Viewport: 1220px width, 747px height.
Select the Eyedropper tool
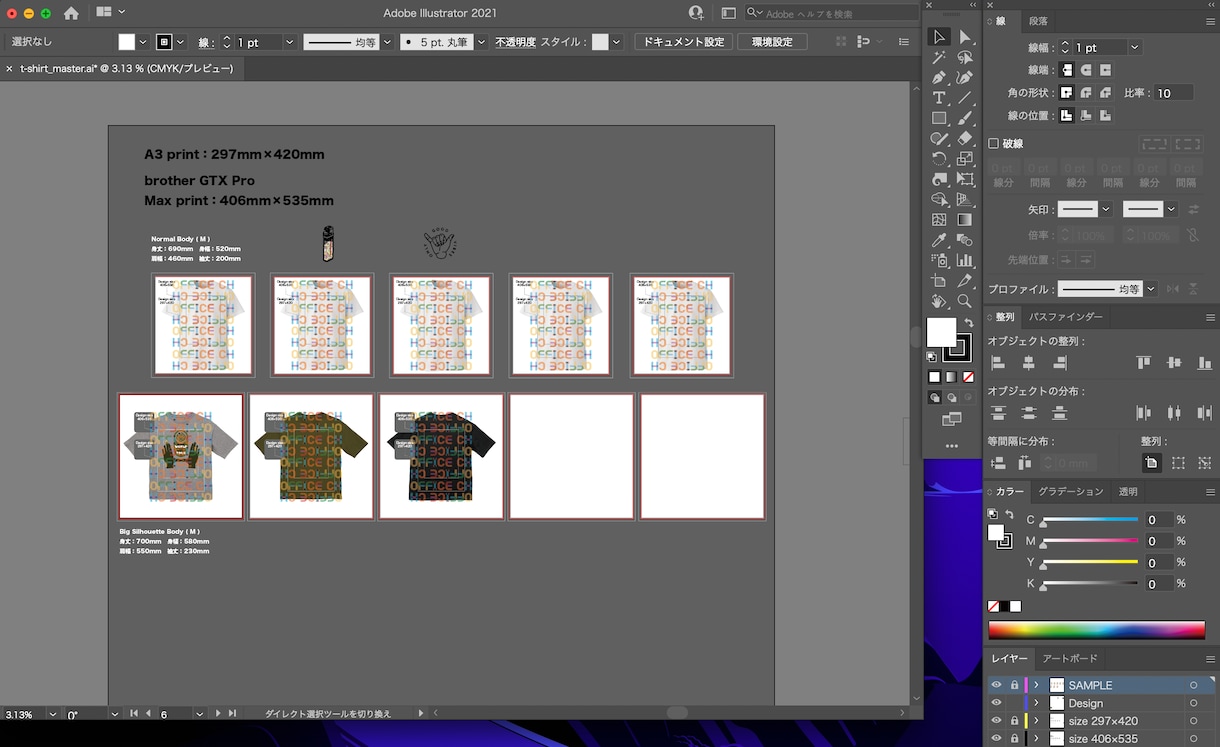(x=939, y=240)
